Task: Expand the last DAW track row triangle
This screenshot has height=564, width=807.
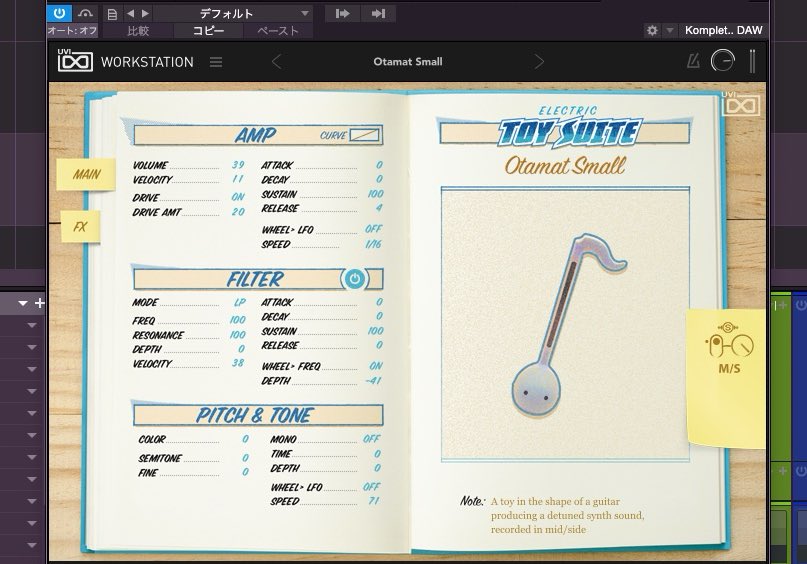Action: [x=32, y=545]
